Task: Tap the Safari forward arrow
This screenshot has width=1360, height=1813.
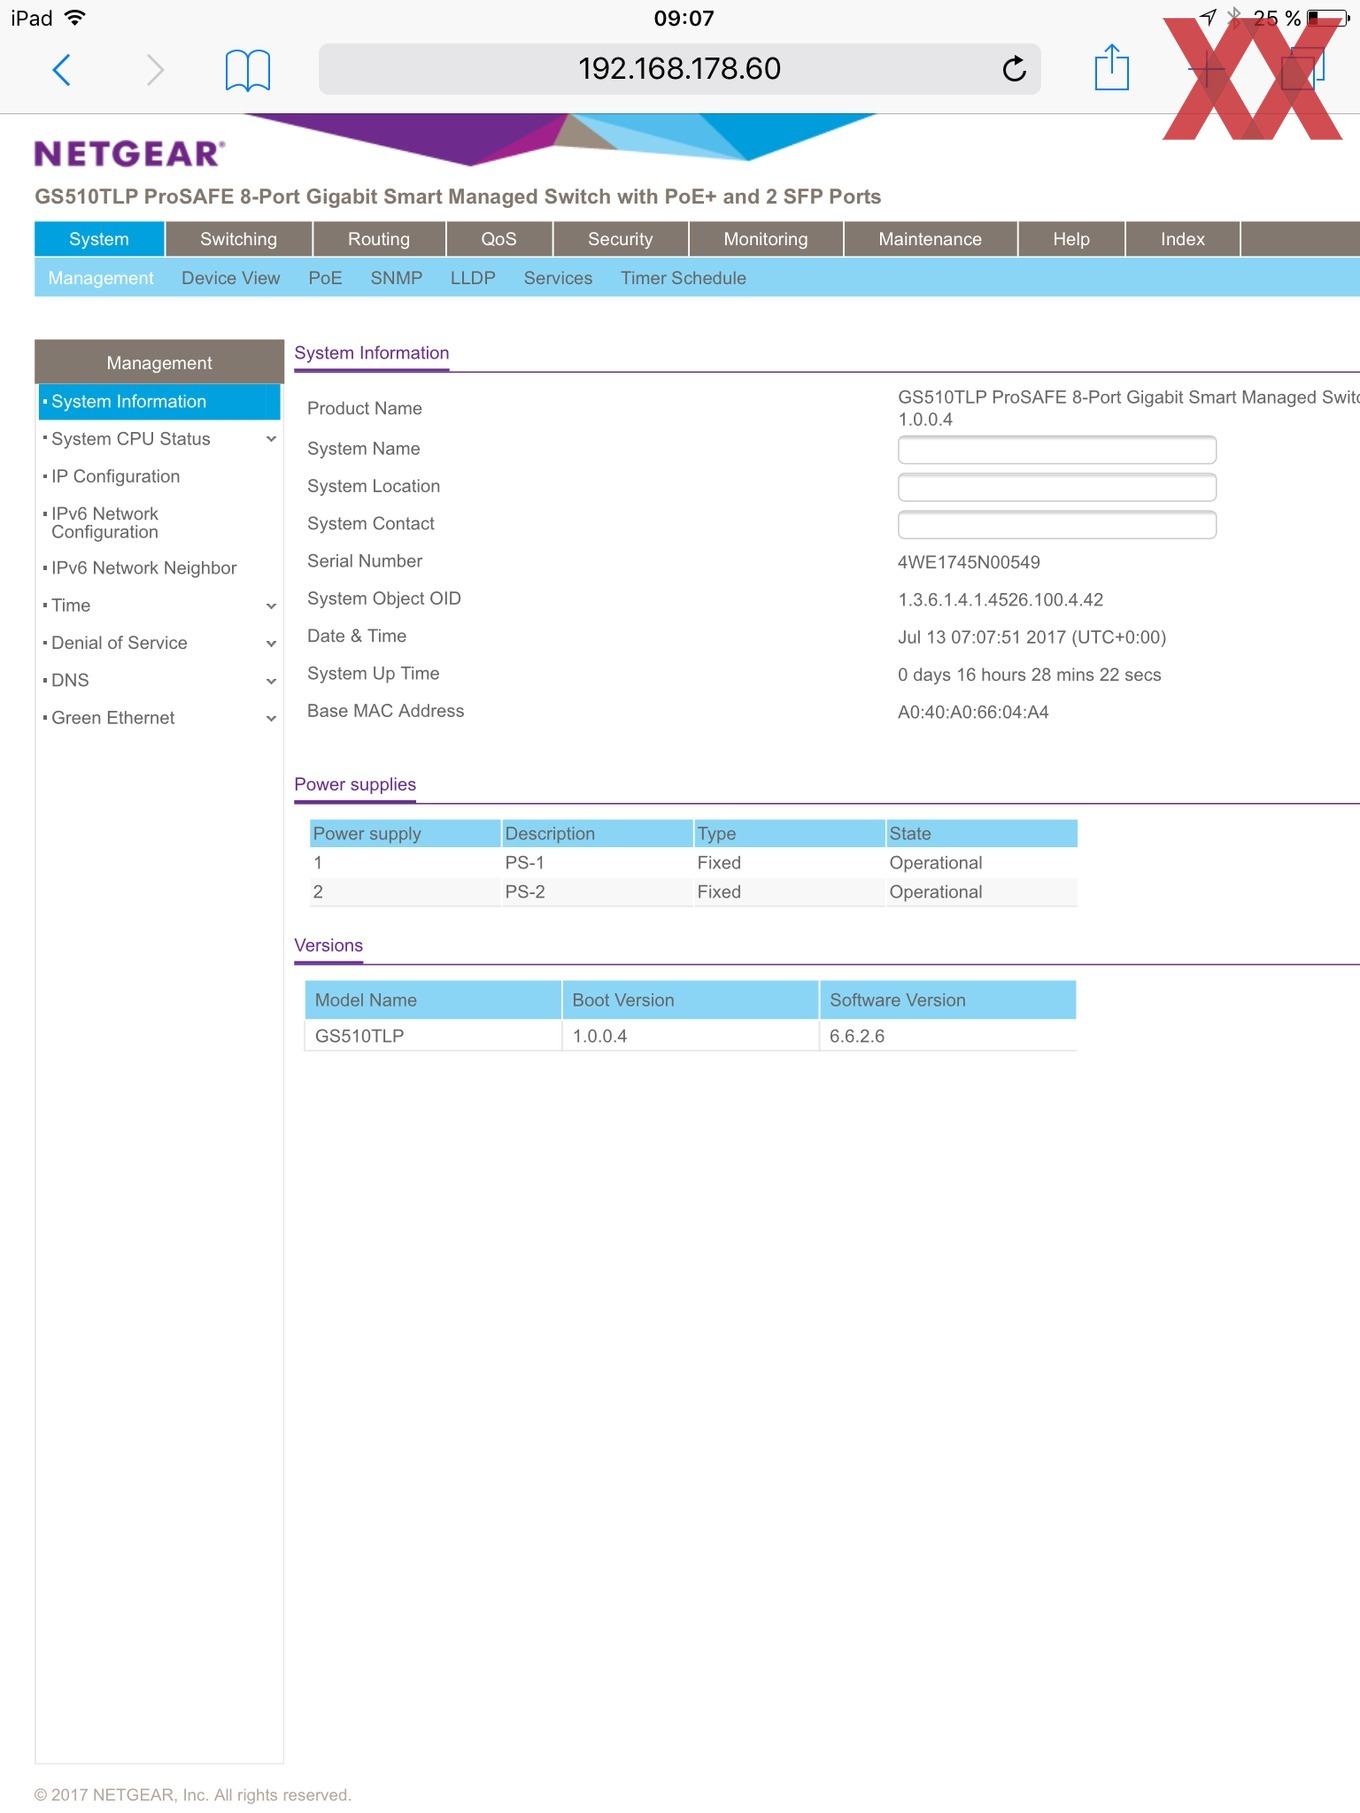Action: pos(154,70)
